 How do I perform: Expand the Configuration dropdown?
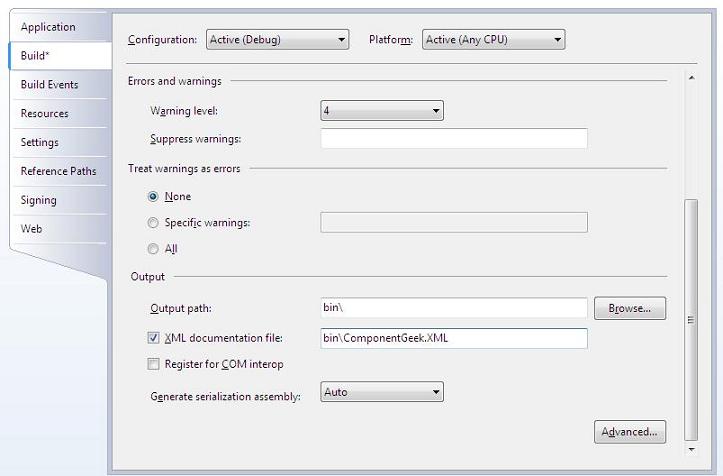(278, 40)
